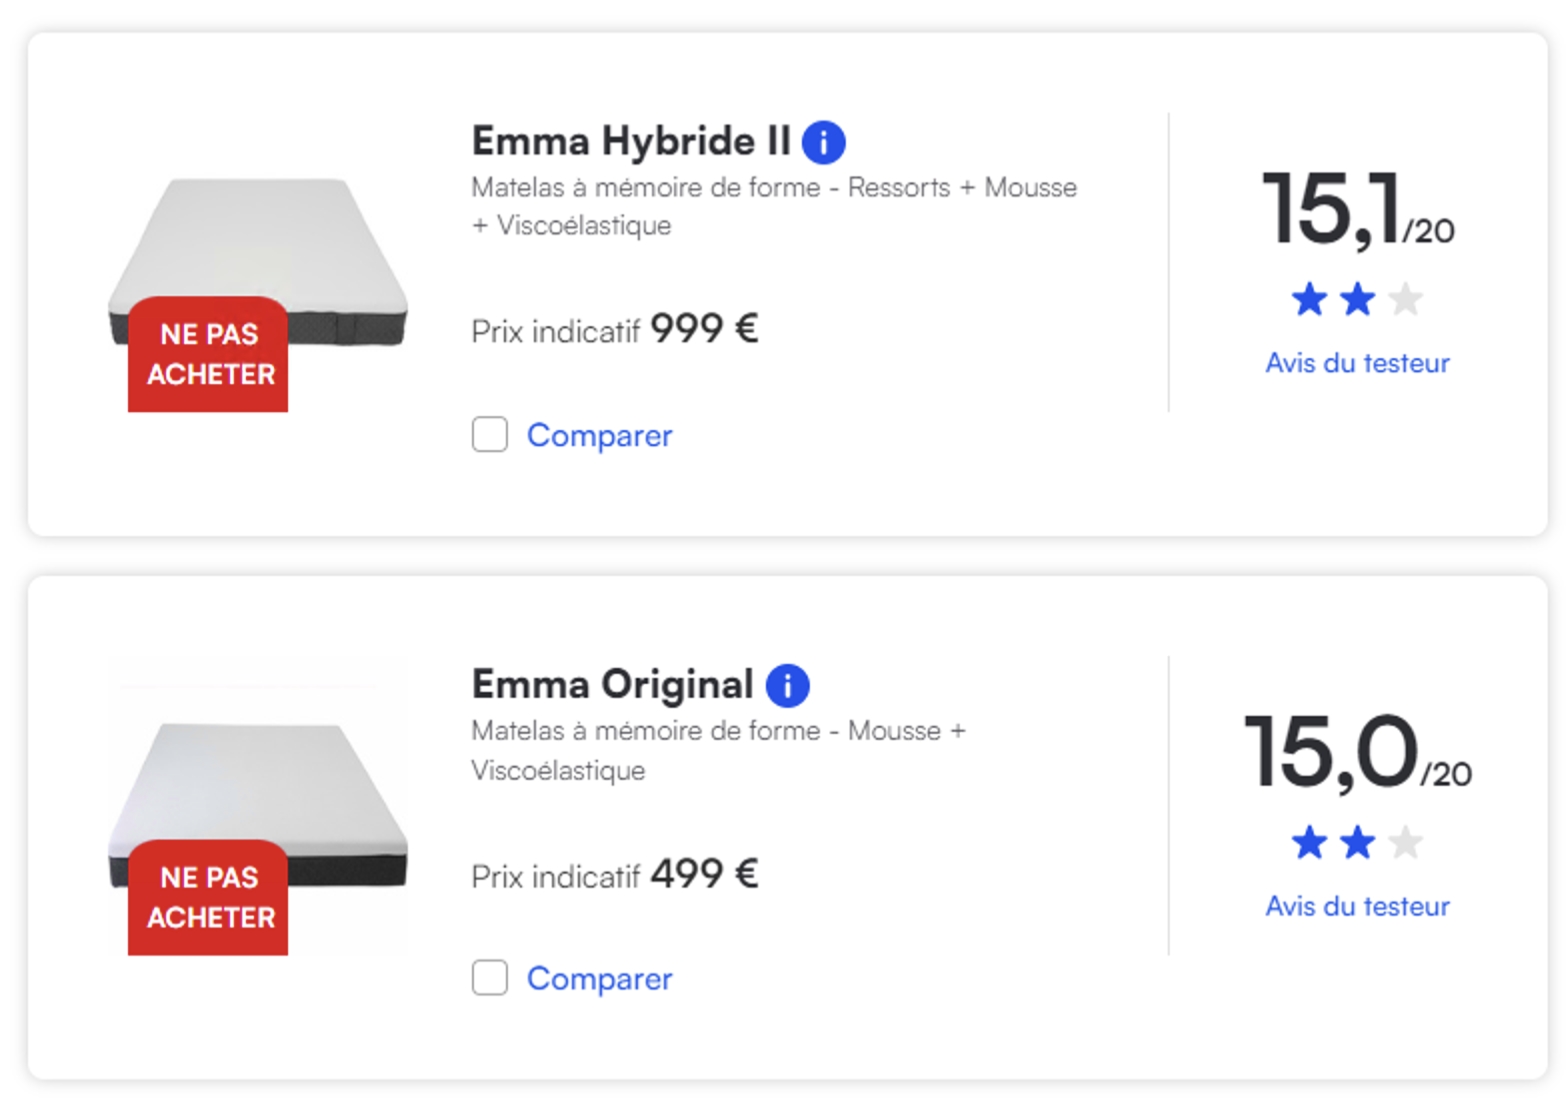The image size is (1568, 1102).
Task: Check the Comparer box for Emma Original
Action: 490,978
